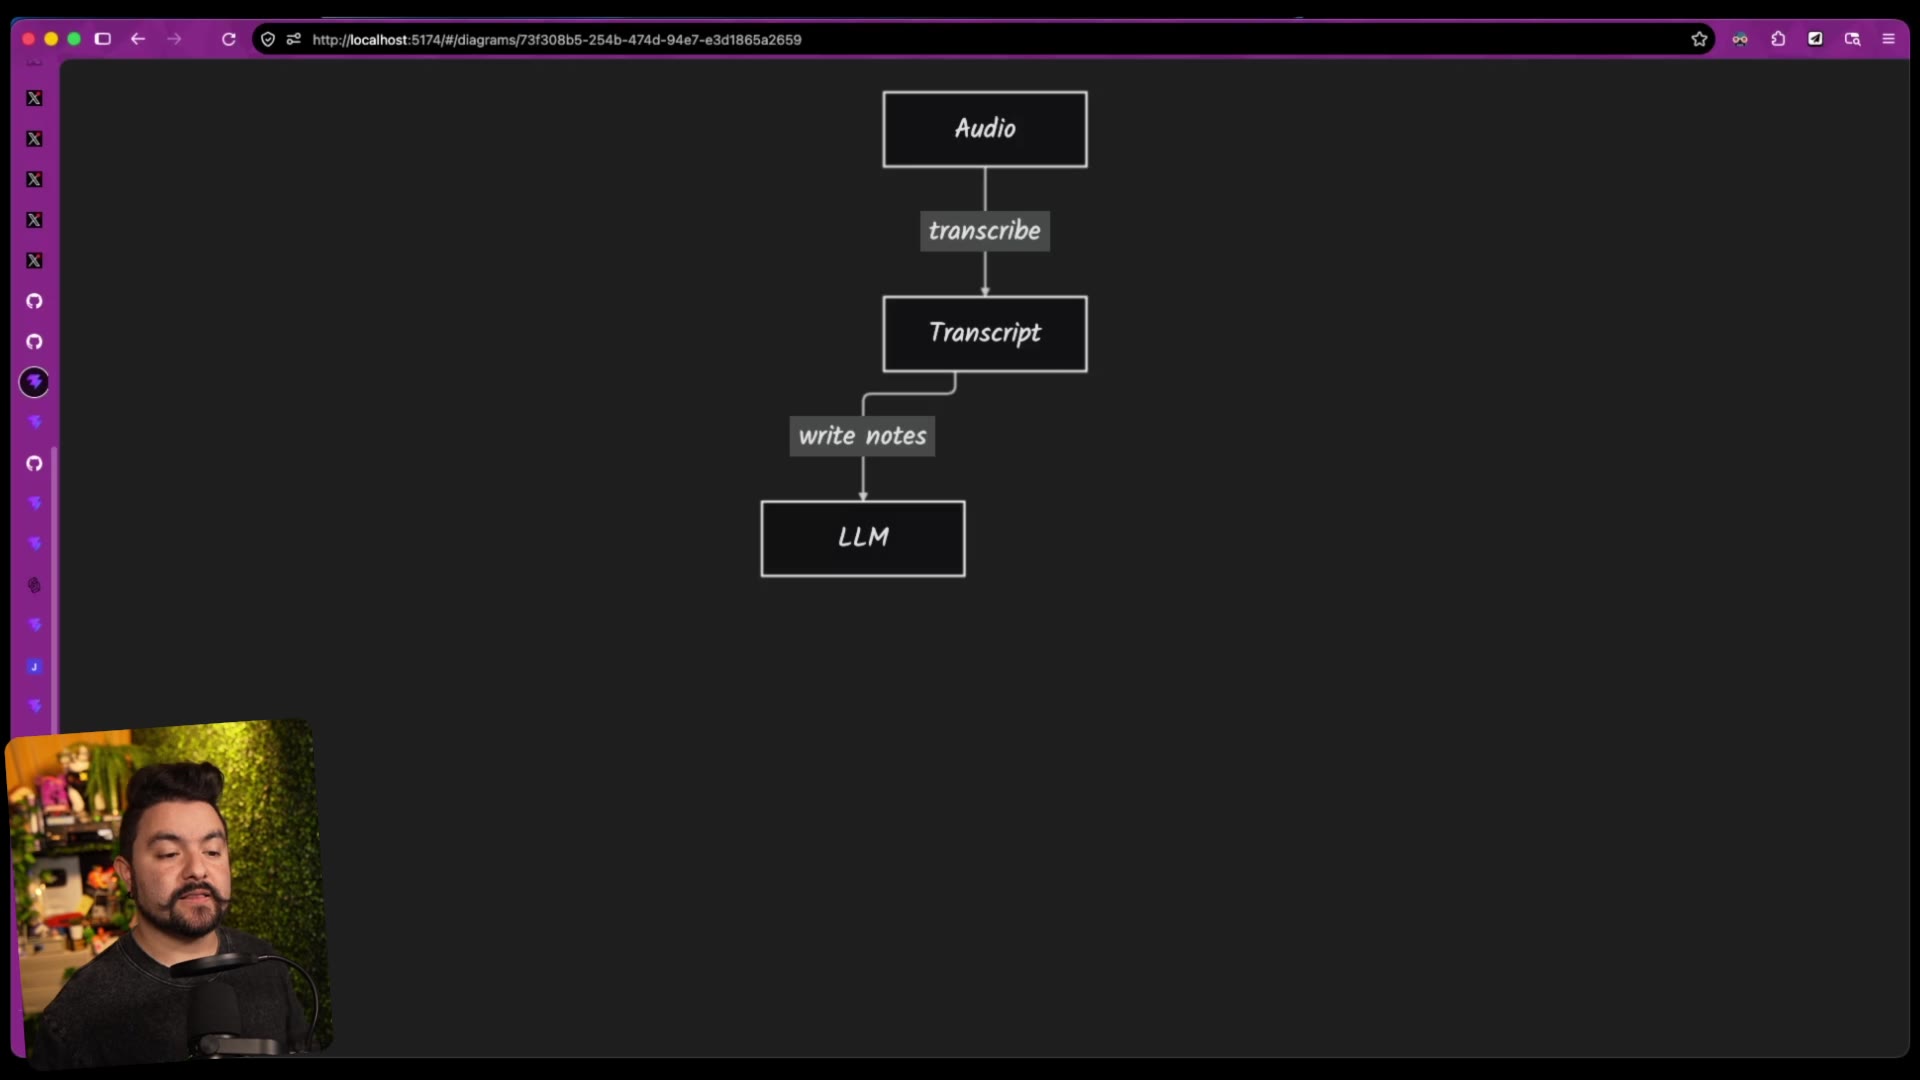Open the glasses-avatar extension icon
Screen dimensions: 1920x1080
(1740, 39)
